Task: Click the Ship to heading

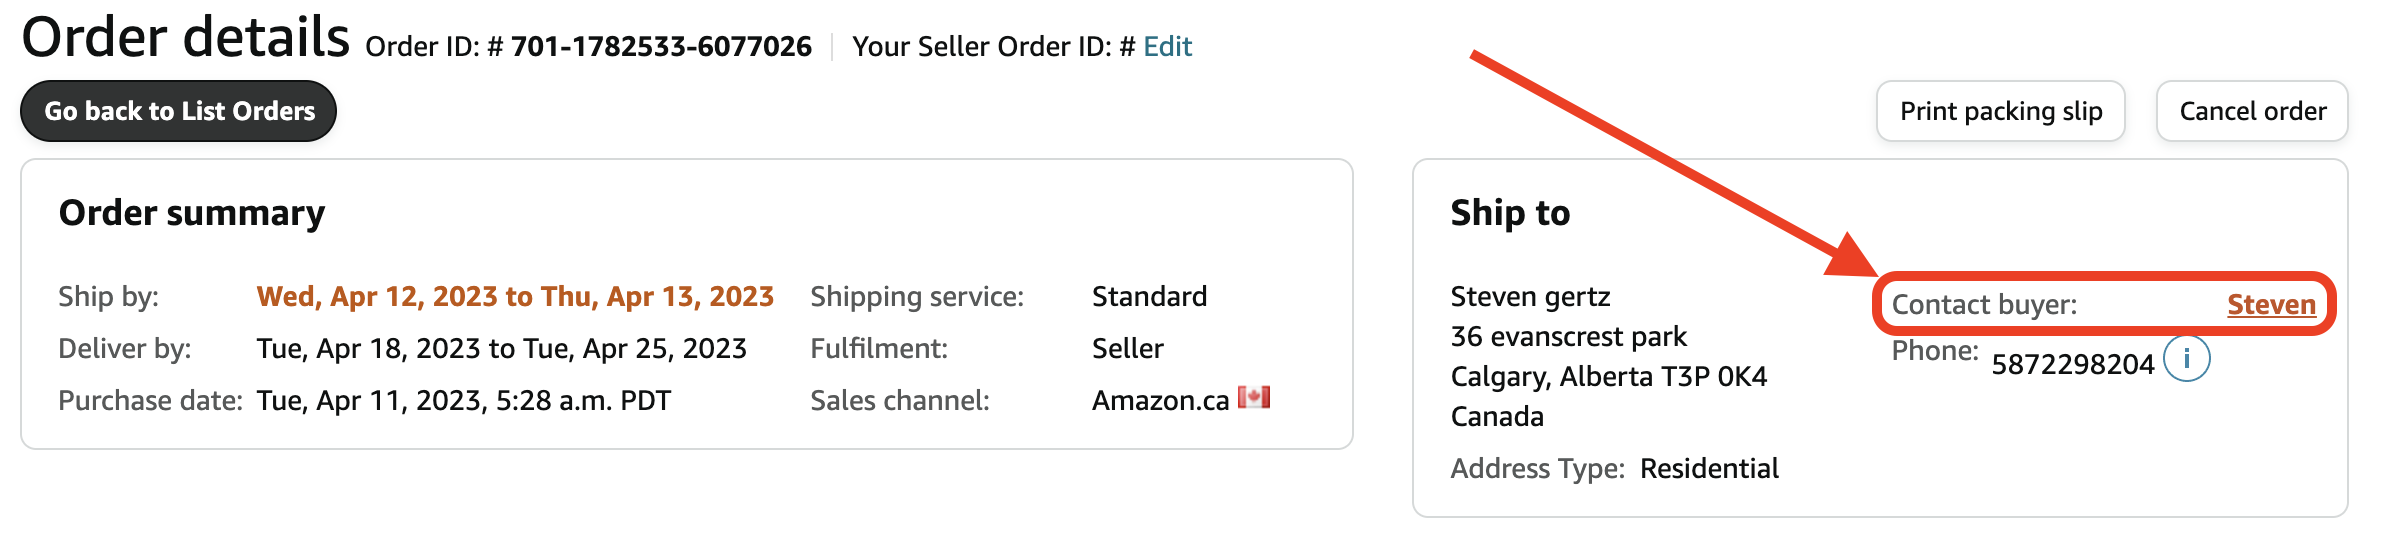Action: pos(1510,213)
